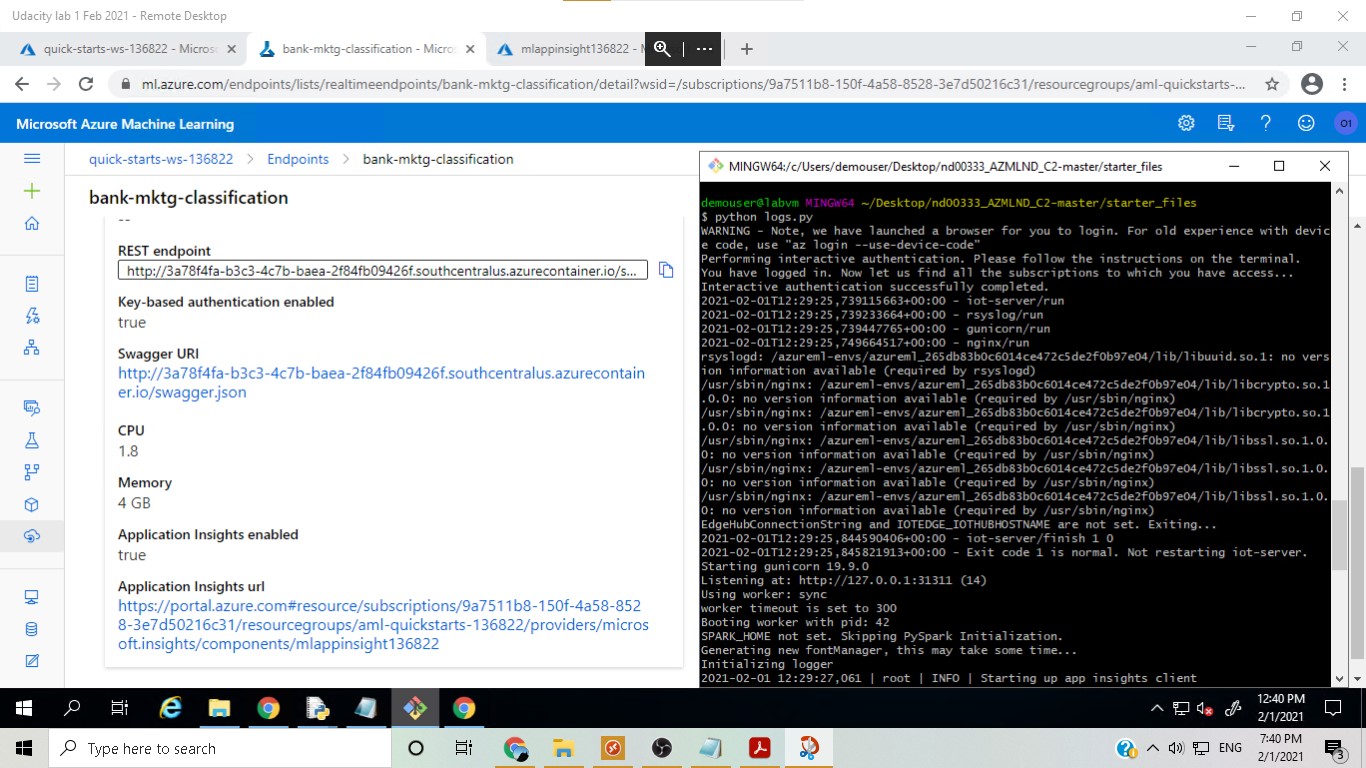Viewport: 1366px width, 768px height.
Task: Click the MINGW64 terminal title bar icon
Action: 715,166
